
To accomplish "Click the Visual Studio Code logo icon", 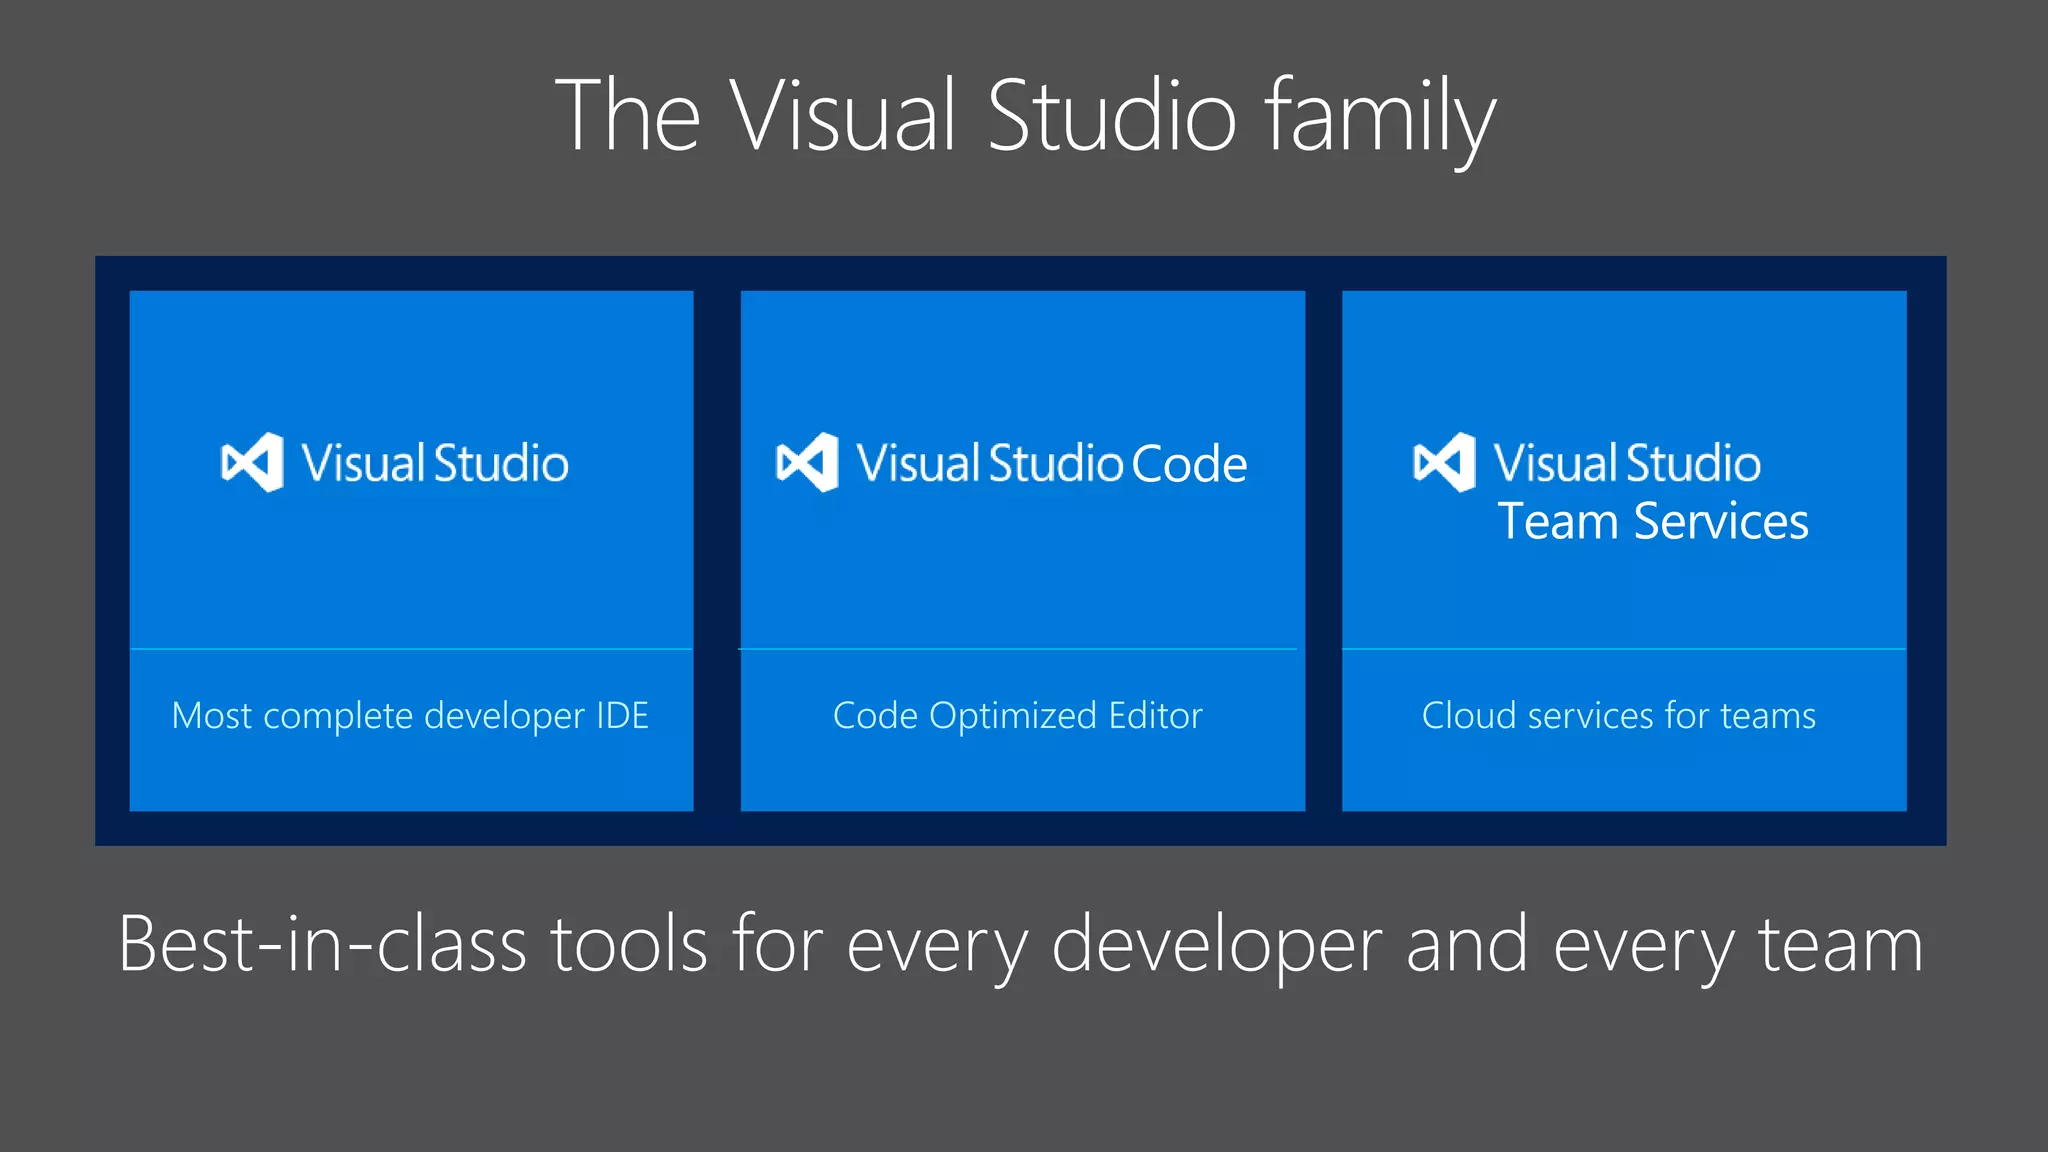I will click(807, 462).
